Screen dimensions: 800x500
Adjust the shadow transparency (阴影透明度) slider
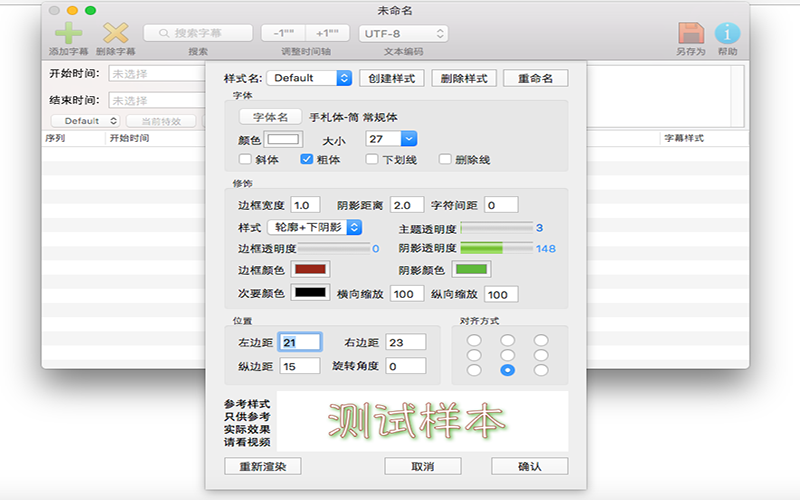[x=497, y=248]
